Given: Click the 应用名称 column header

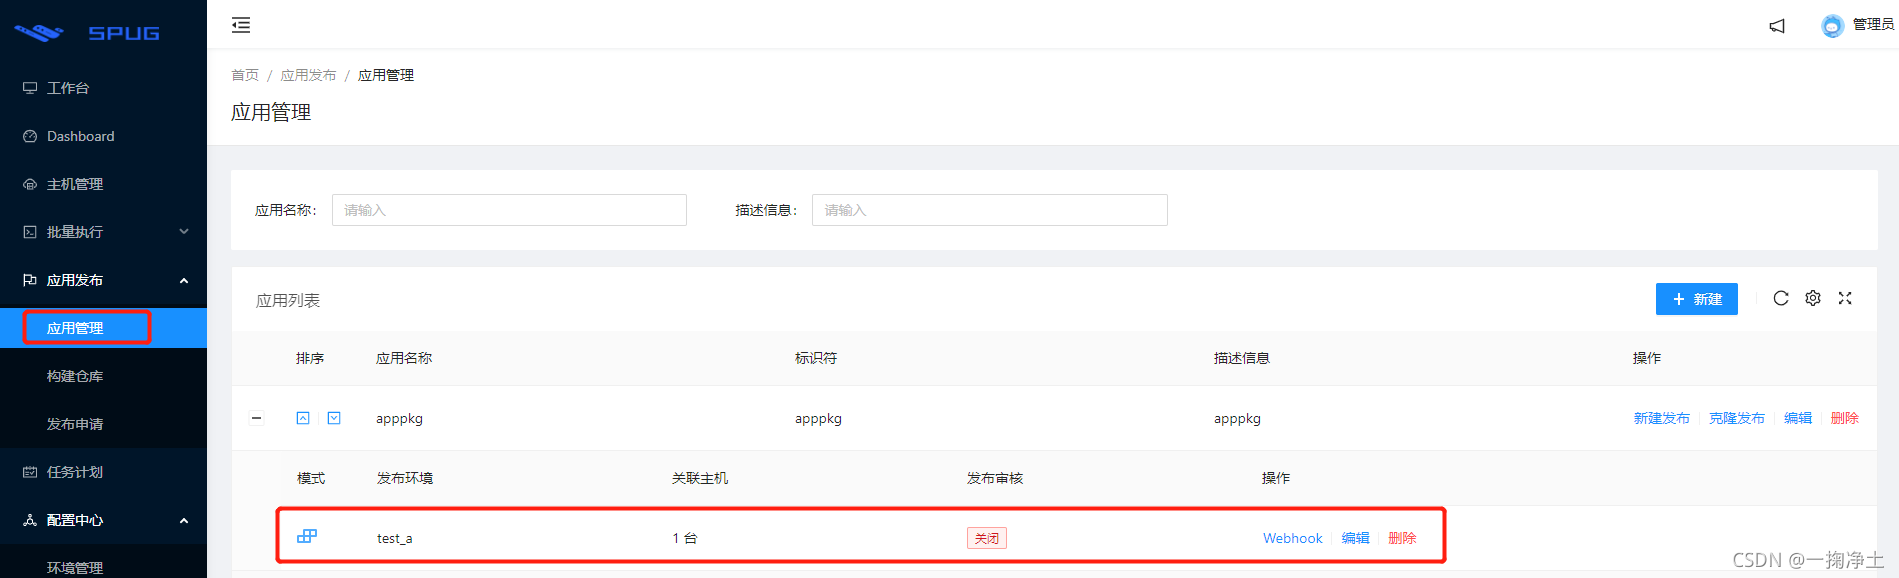Looking at the screenshot, I should click(404, 358).
